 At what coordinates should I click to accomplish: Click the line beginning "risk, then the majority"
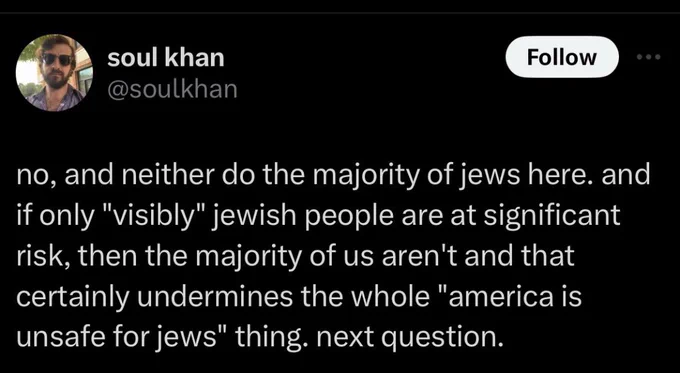pos(295,255)
